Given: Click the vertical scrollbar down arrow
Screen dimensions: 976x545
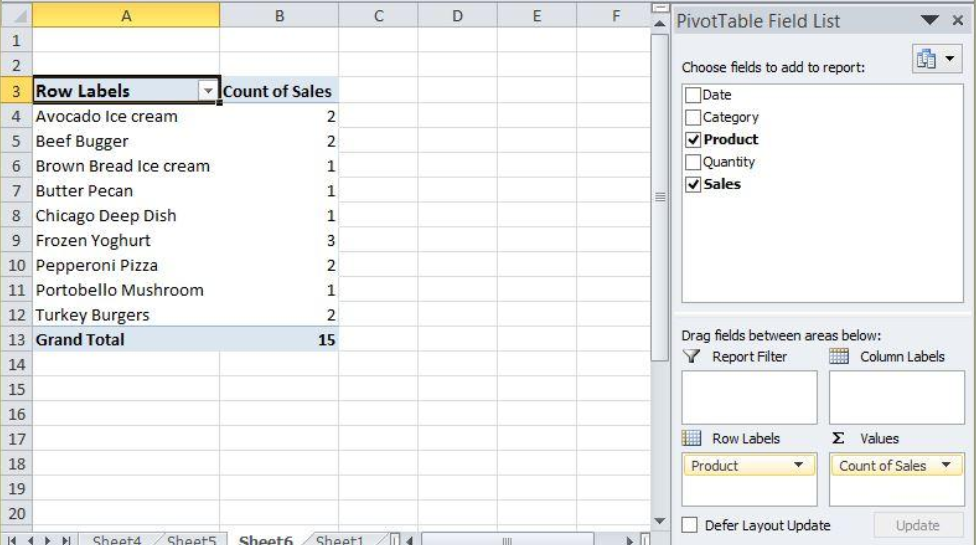Looking at the screenshot, I should click(659, 521).
